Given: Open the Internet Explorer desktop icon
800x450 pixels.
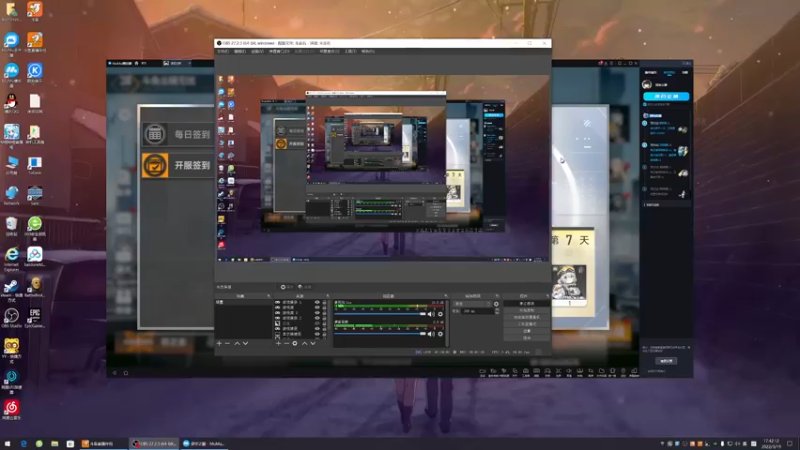Looking at the screenshot, I should 11,257.
